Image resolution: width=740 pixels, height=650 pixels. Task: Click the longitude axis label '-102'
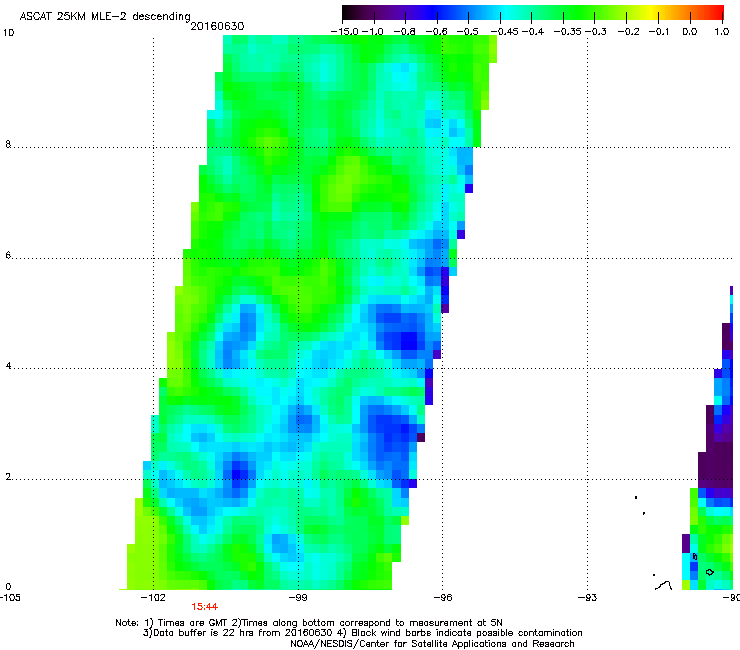[x=153, y=598]
